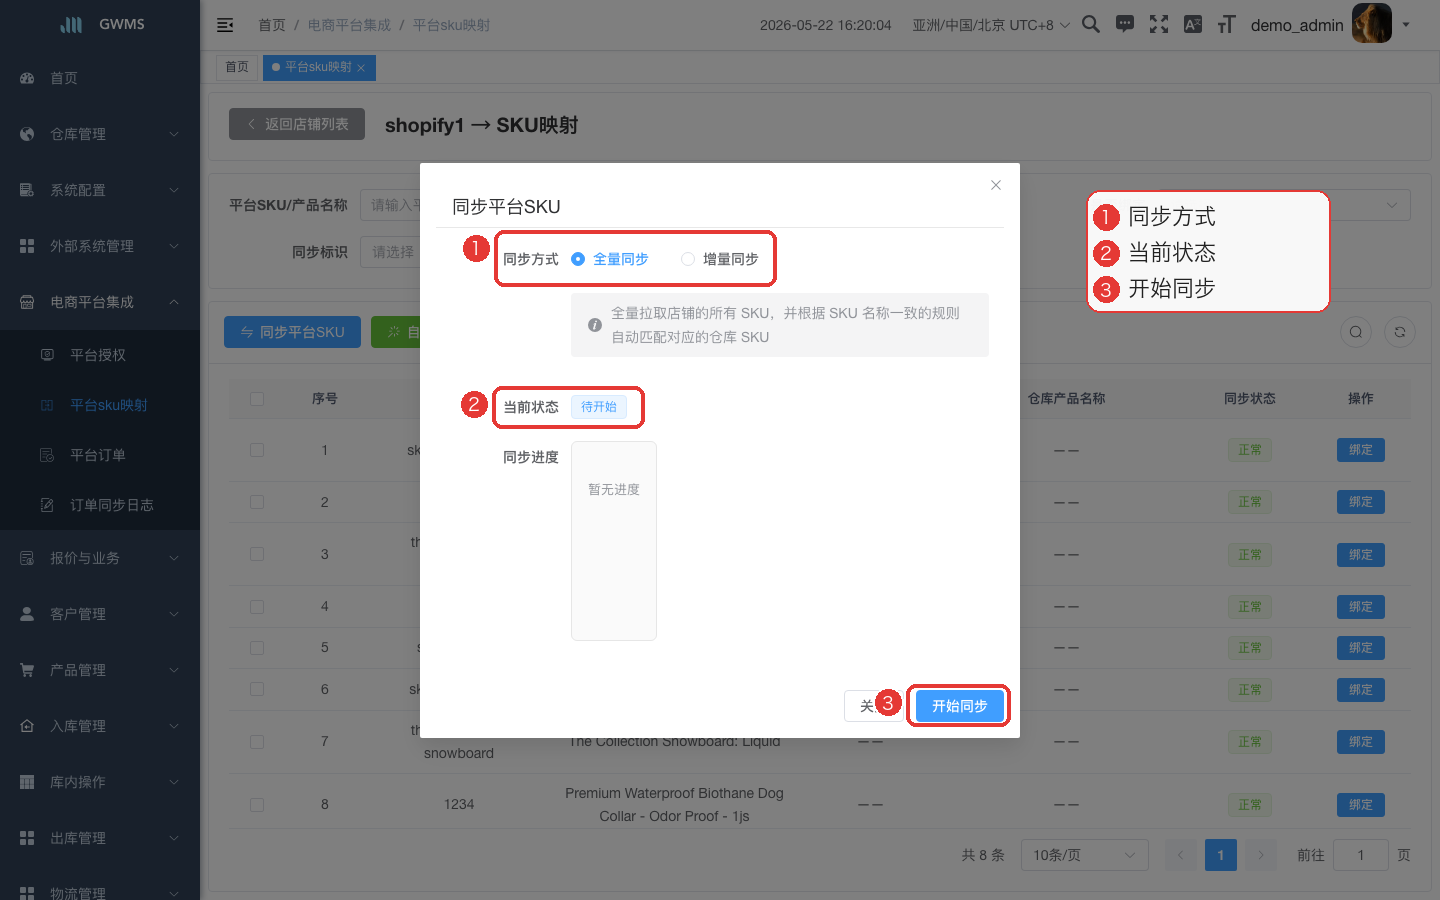1440x900 pixels.
Task: Click page number 1 in pagination
Action: [1221, 855]
